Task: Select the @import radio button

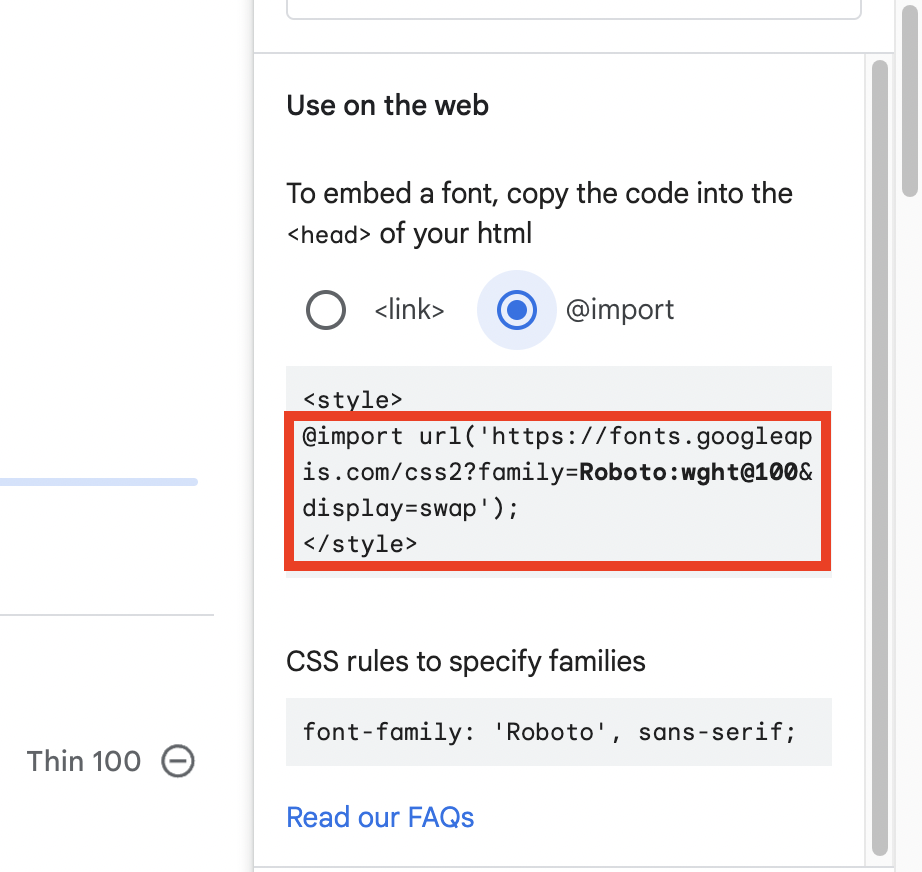Action: click(x=516, y=310)
